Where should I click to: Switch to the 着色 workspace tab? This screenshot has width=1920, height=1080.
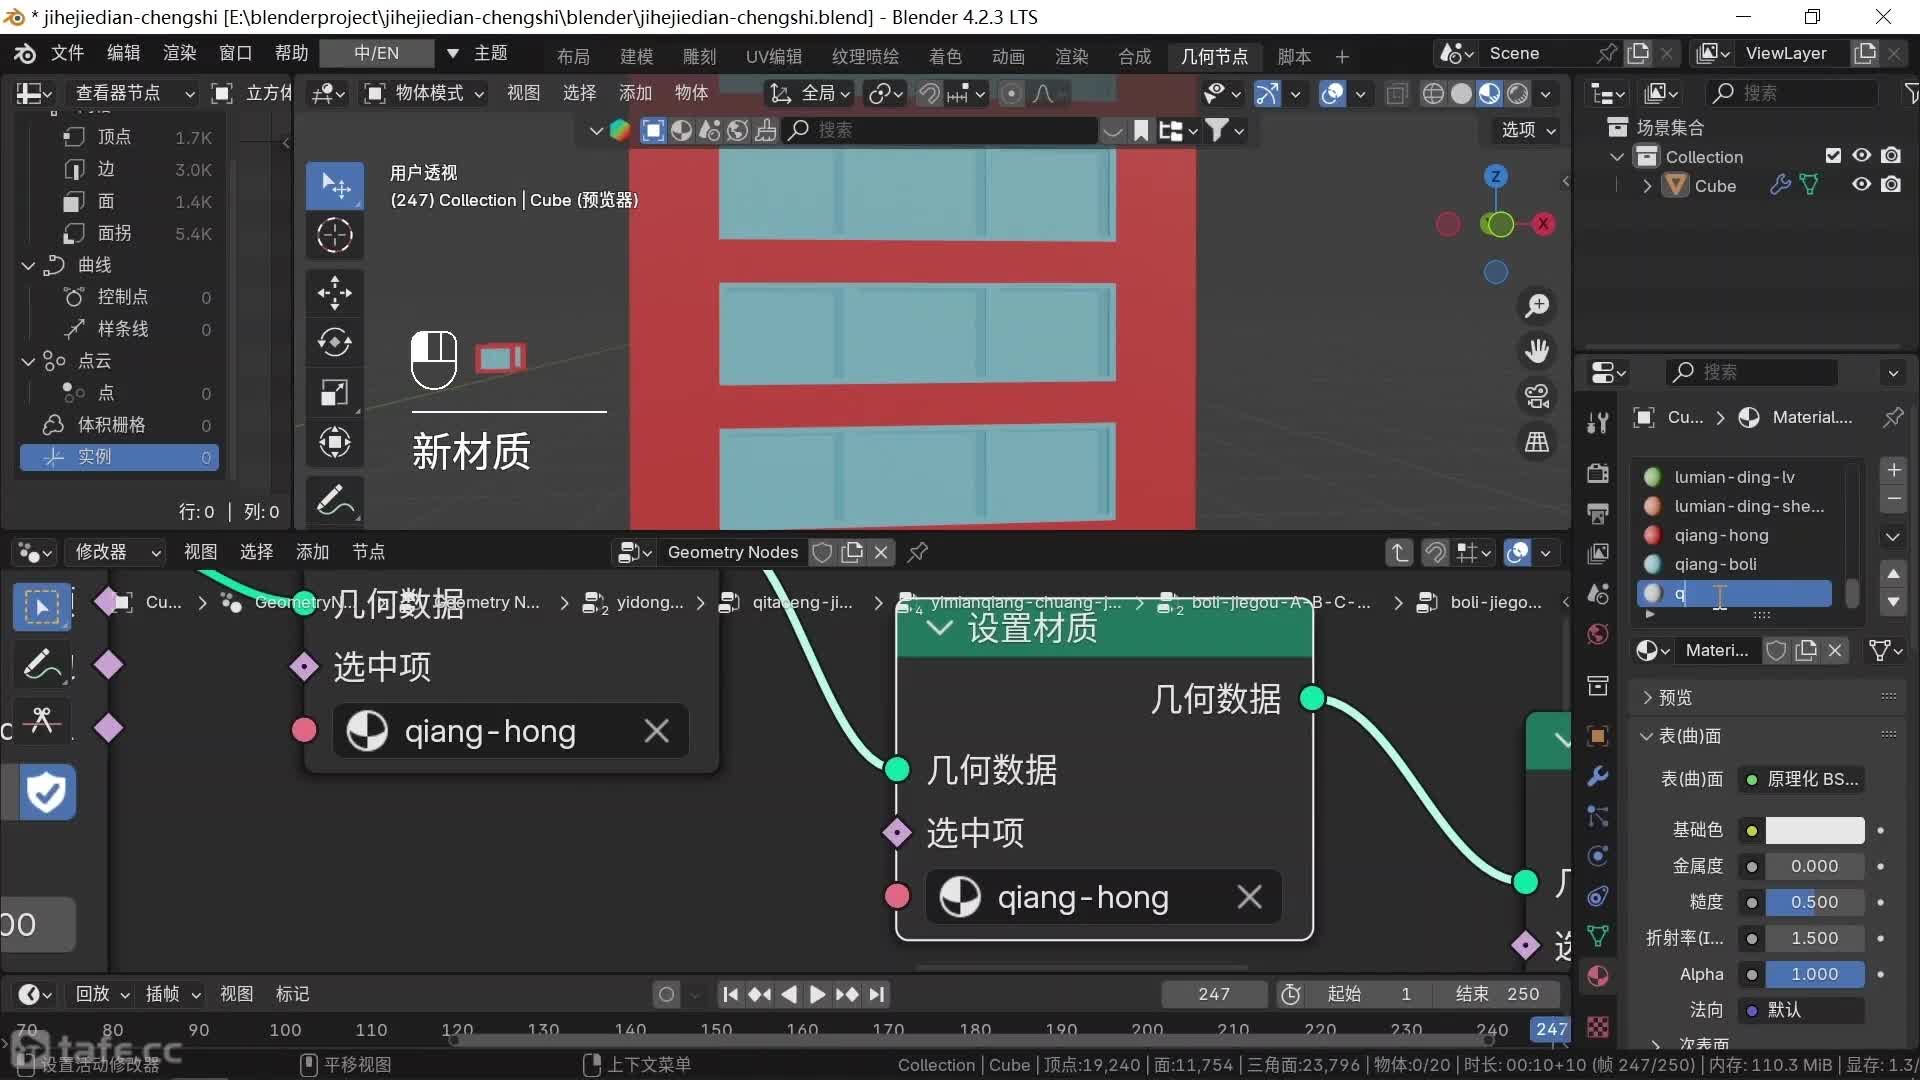[944, 56]
